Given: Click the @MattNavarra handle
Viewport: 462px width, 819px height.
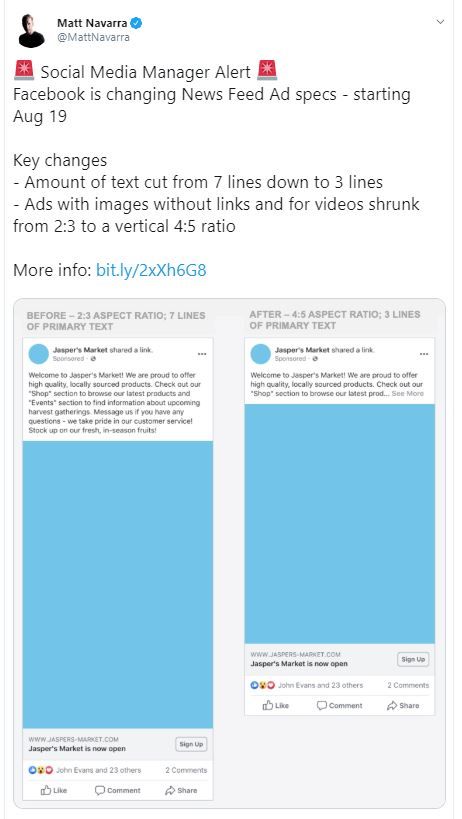Looking at the screenshot, I should (93, 38).
